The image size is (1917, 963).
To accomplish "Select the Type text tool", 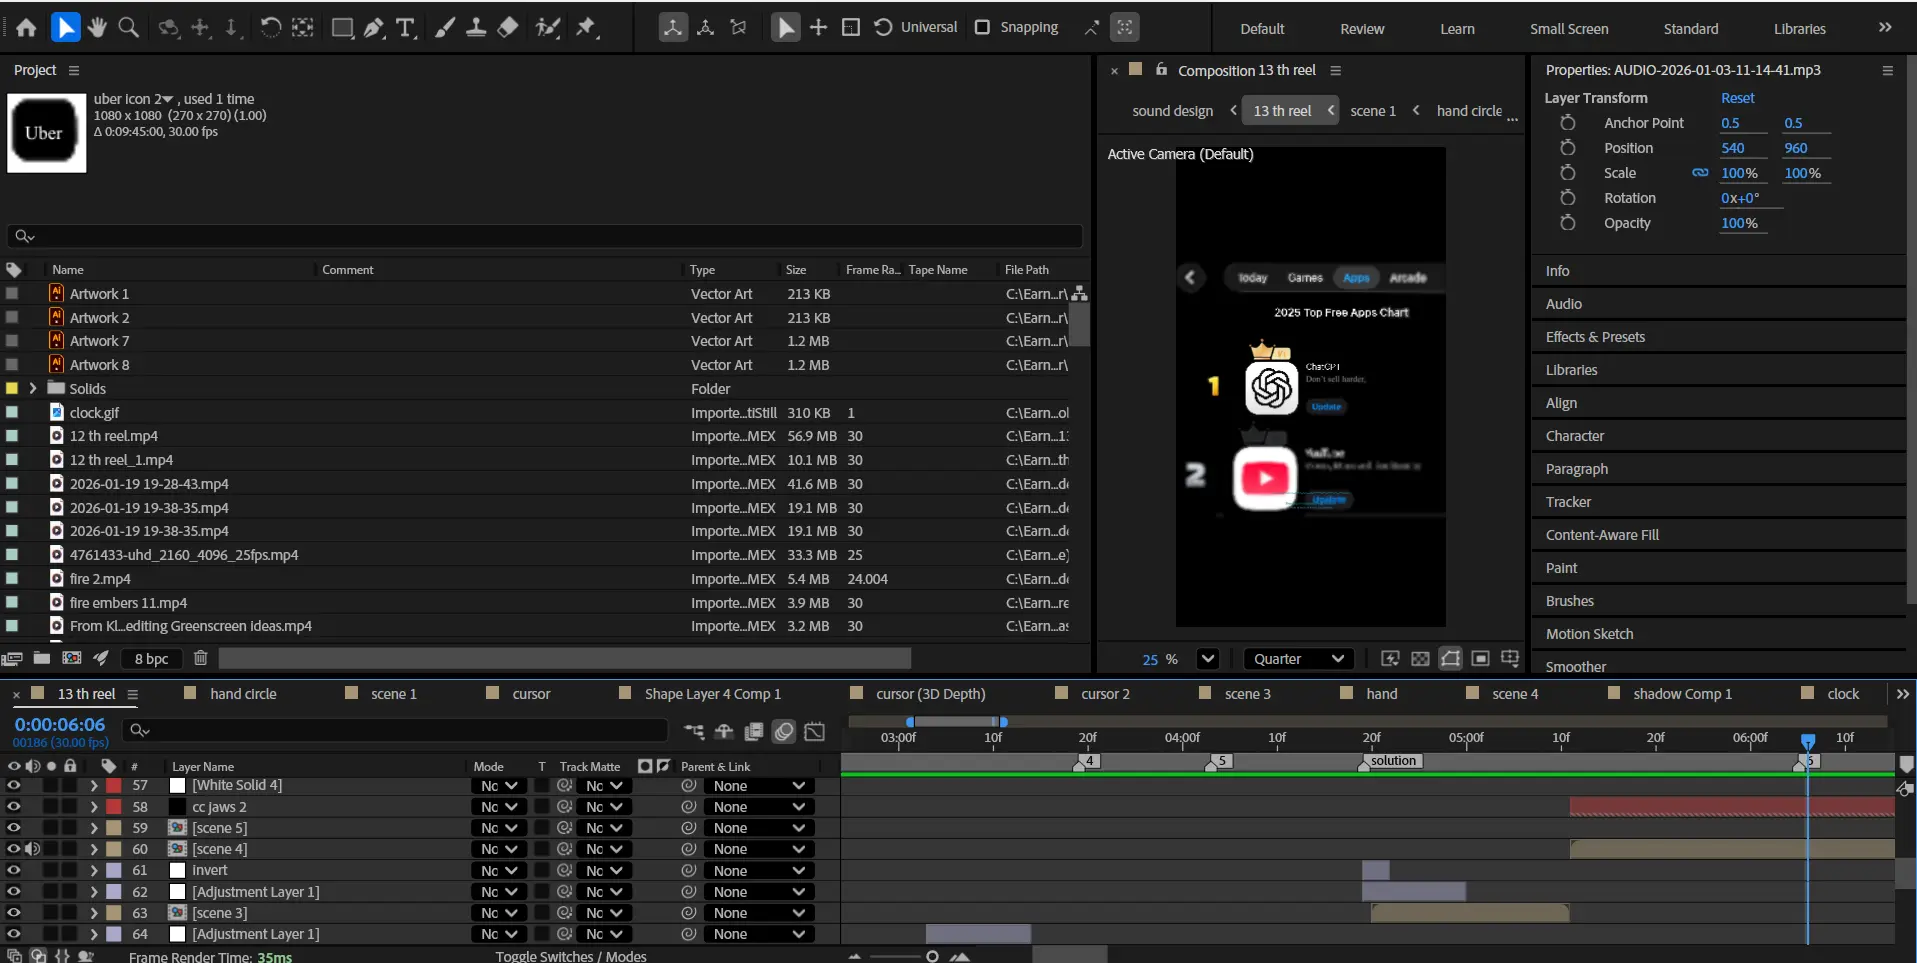I will coord(405,28).
